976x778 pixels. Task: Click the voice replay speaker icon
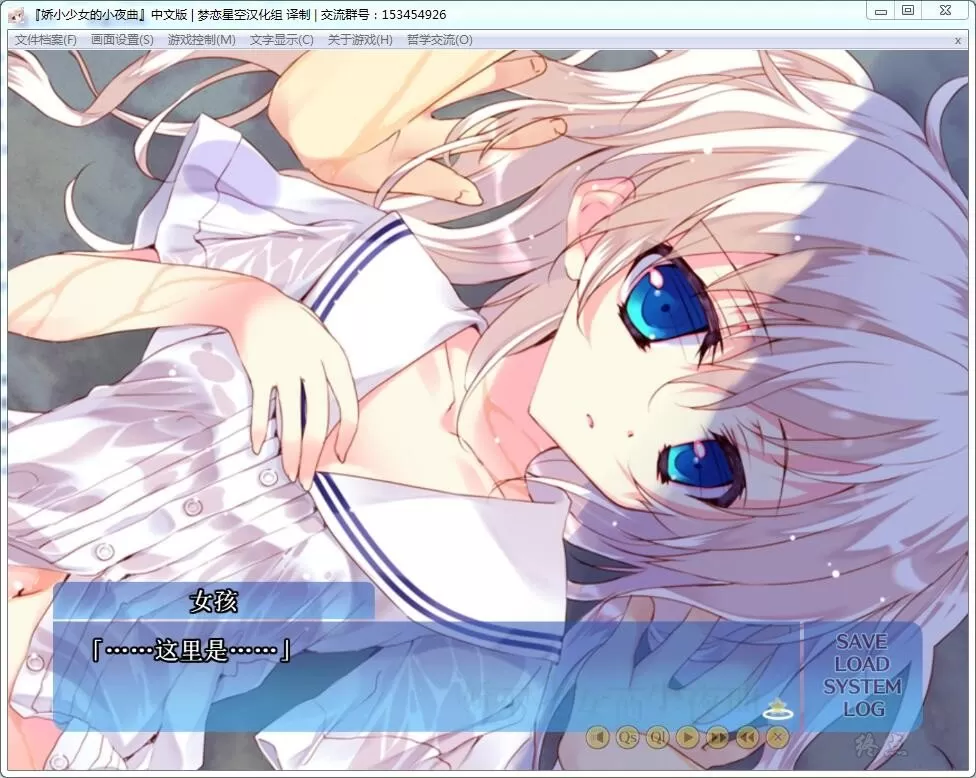pos(597,737)
